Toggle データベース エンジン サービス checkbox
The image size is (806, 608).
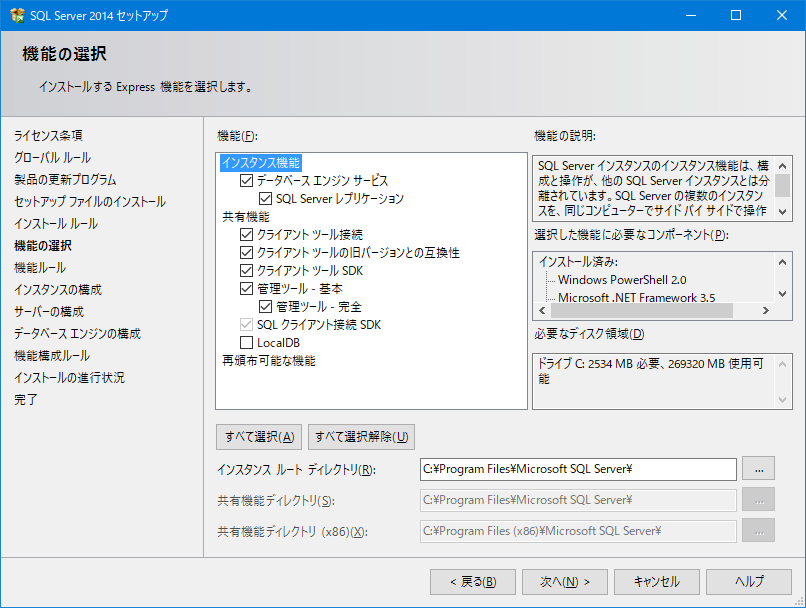[x=246, y=180]
